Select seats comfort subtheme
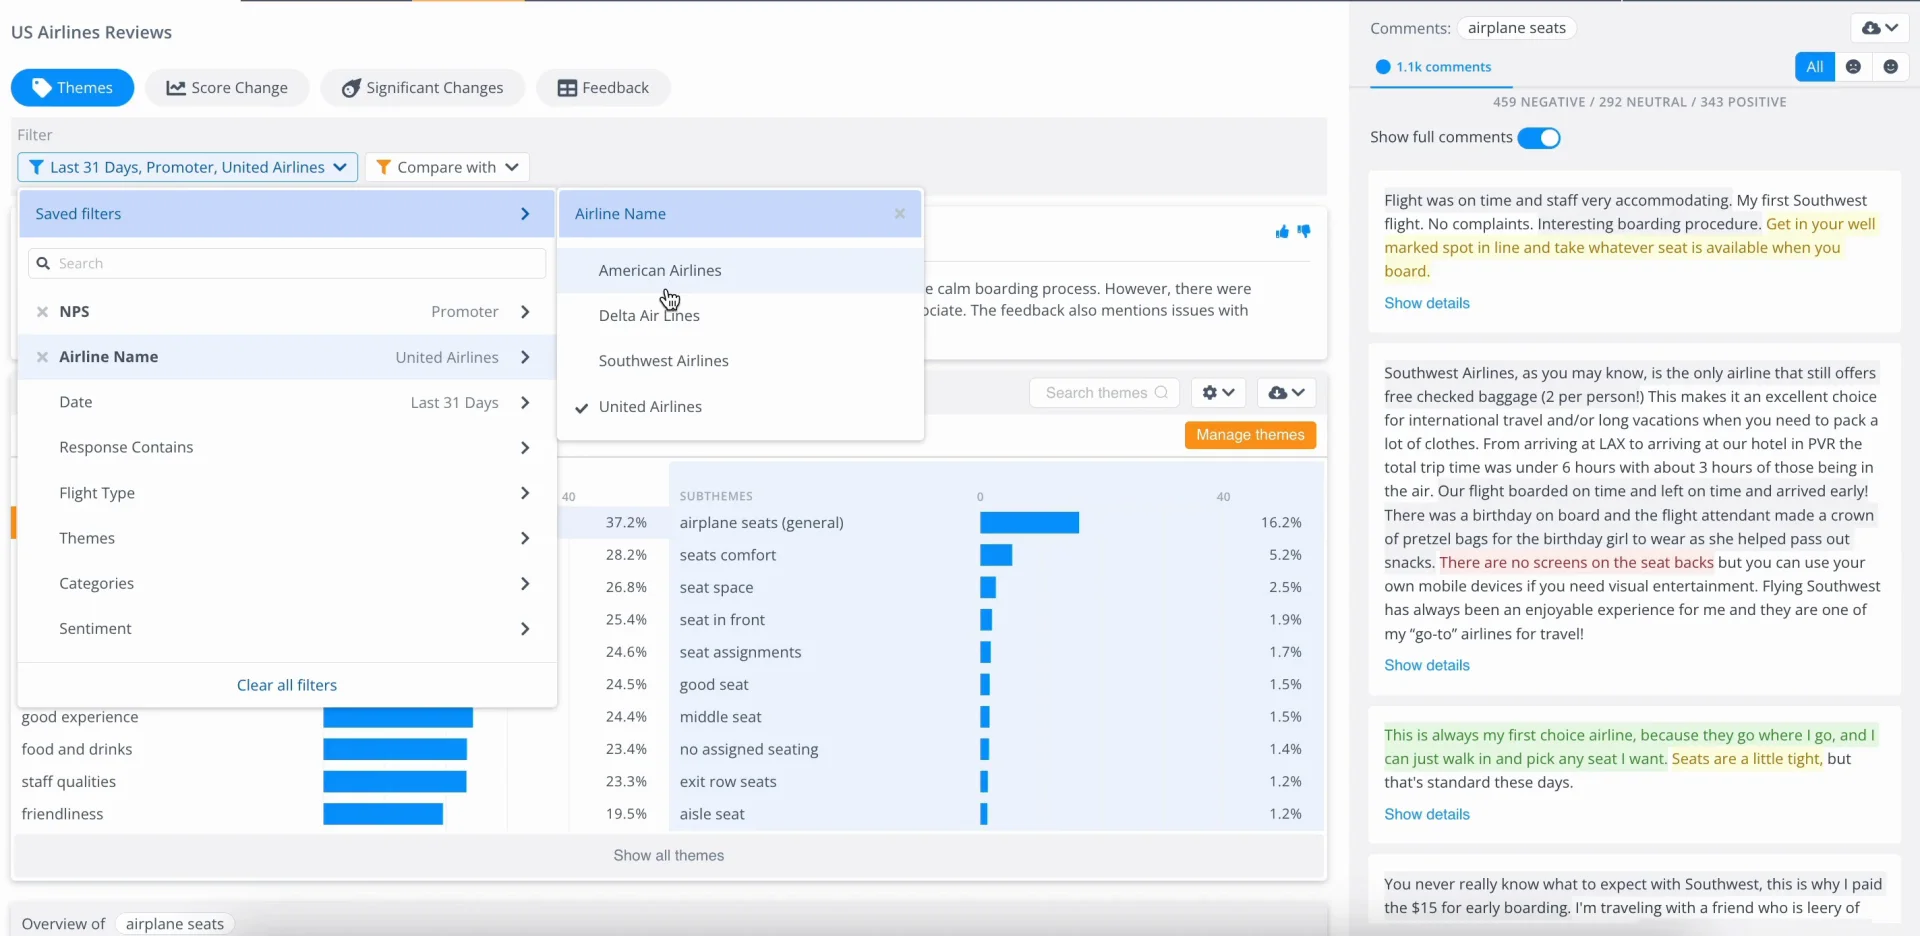This screenshot has width=1920, height=936. 728,555
